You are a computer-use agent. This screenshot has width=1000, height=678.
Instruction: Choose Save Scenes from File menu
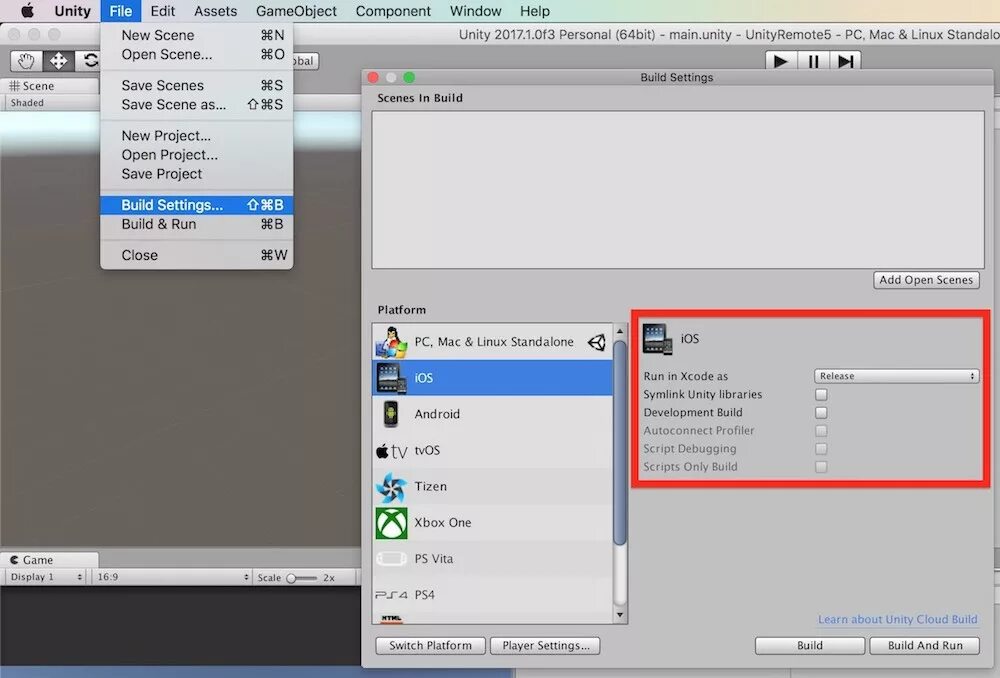196,85
